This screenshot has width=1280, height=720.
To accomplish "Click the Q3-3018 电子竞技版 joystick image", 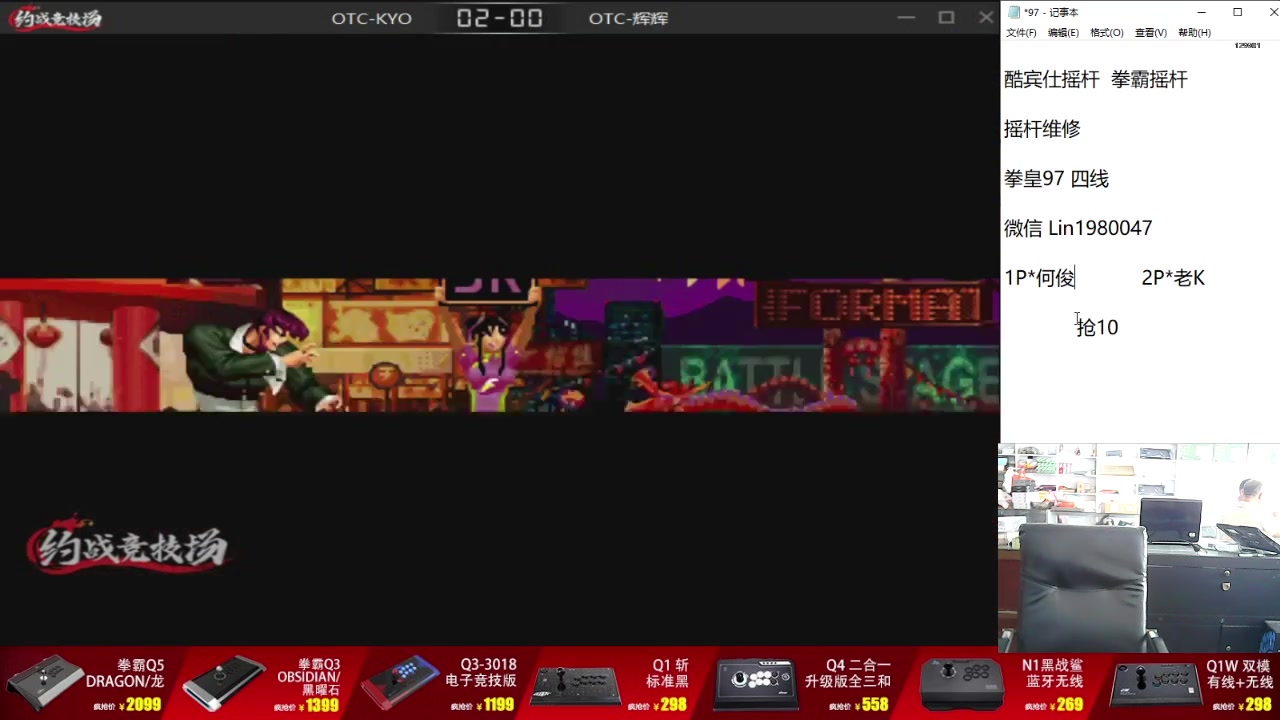I will click(400, 683).
